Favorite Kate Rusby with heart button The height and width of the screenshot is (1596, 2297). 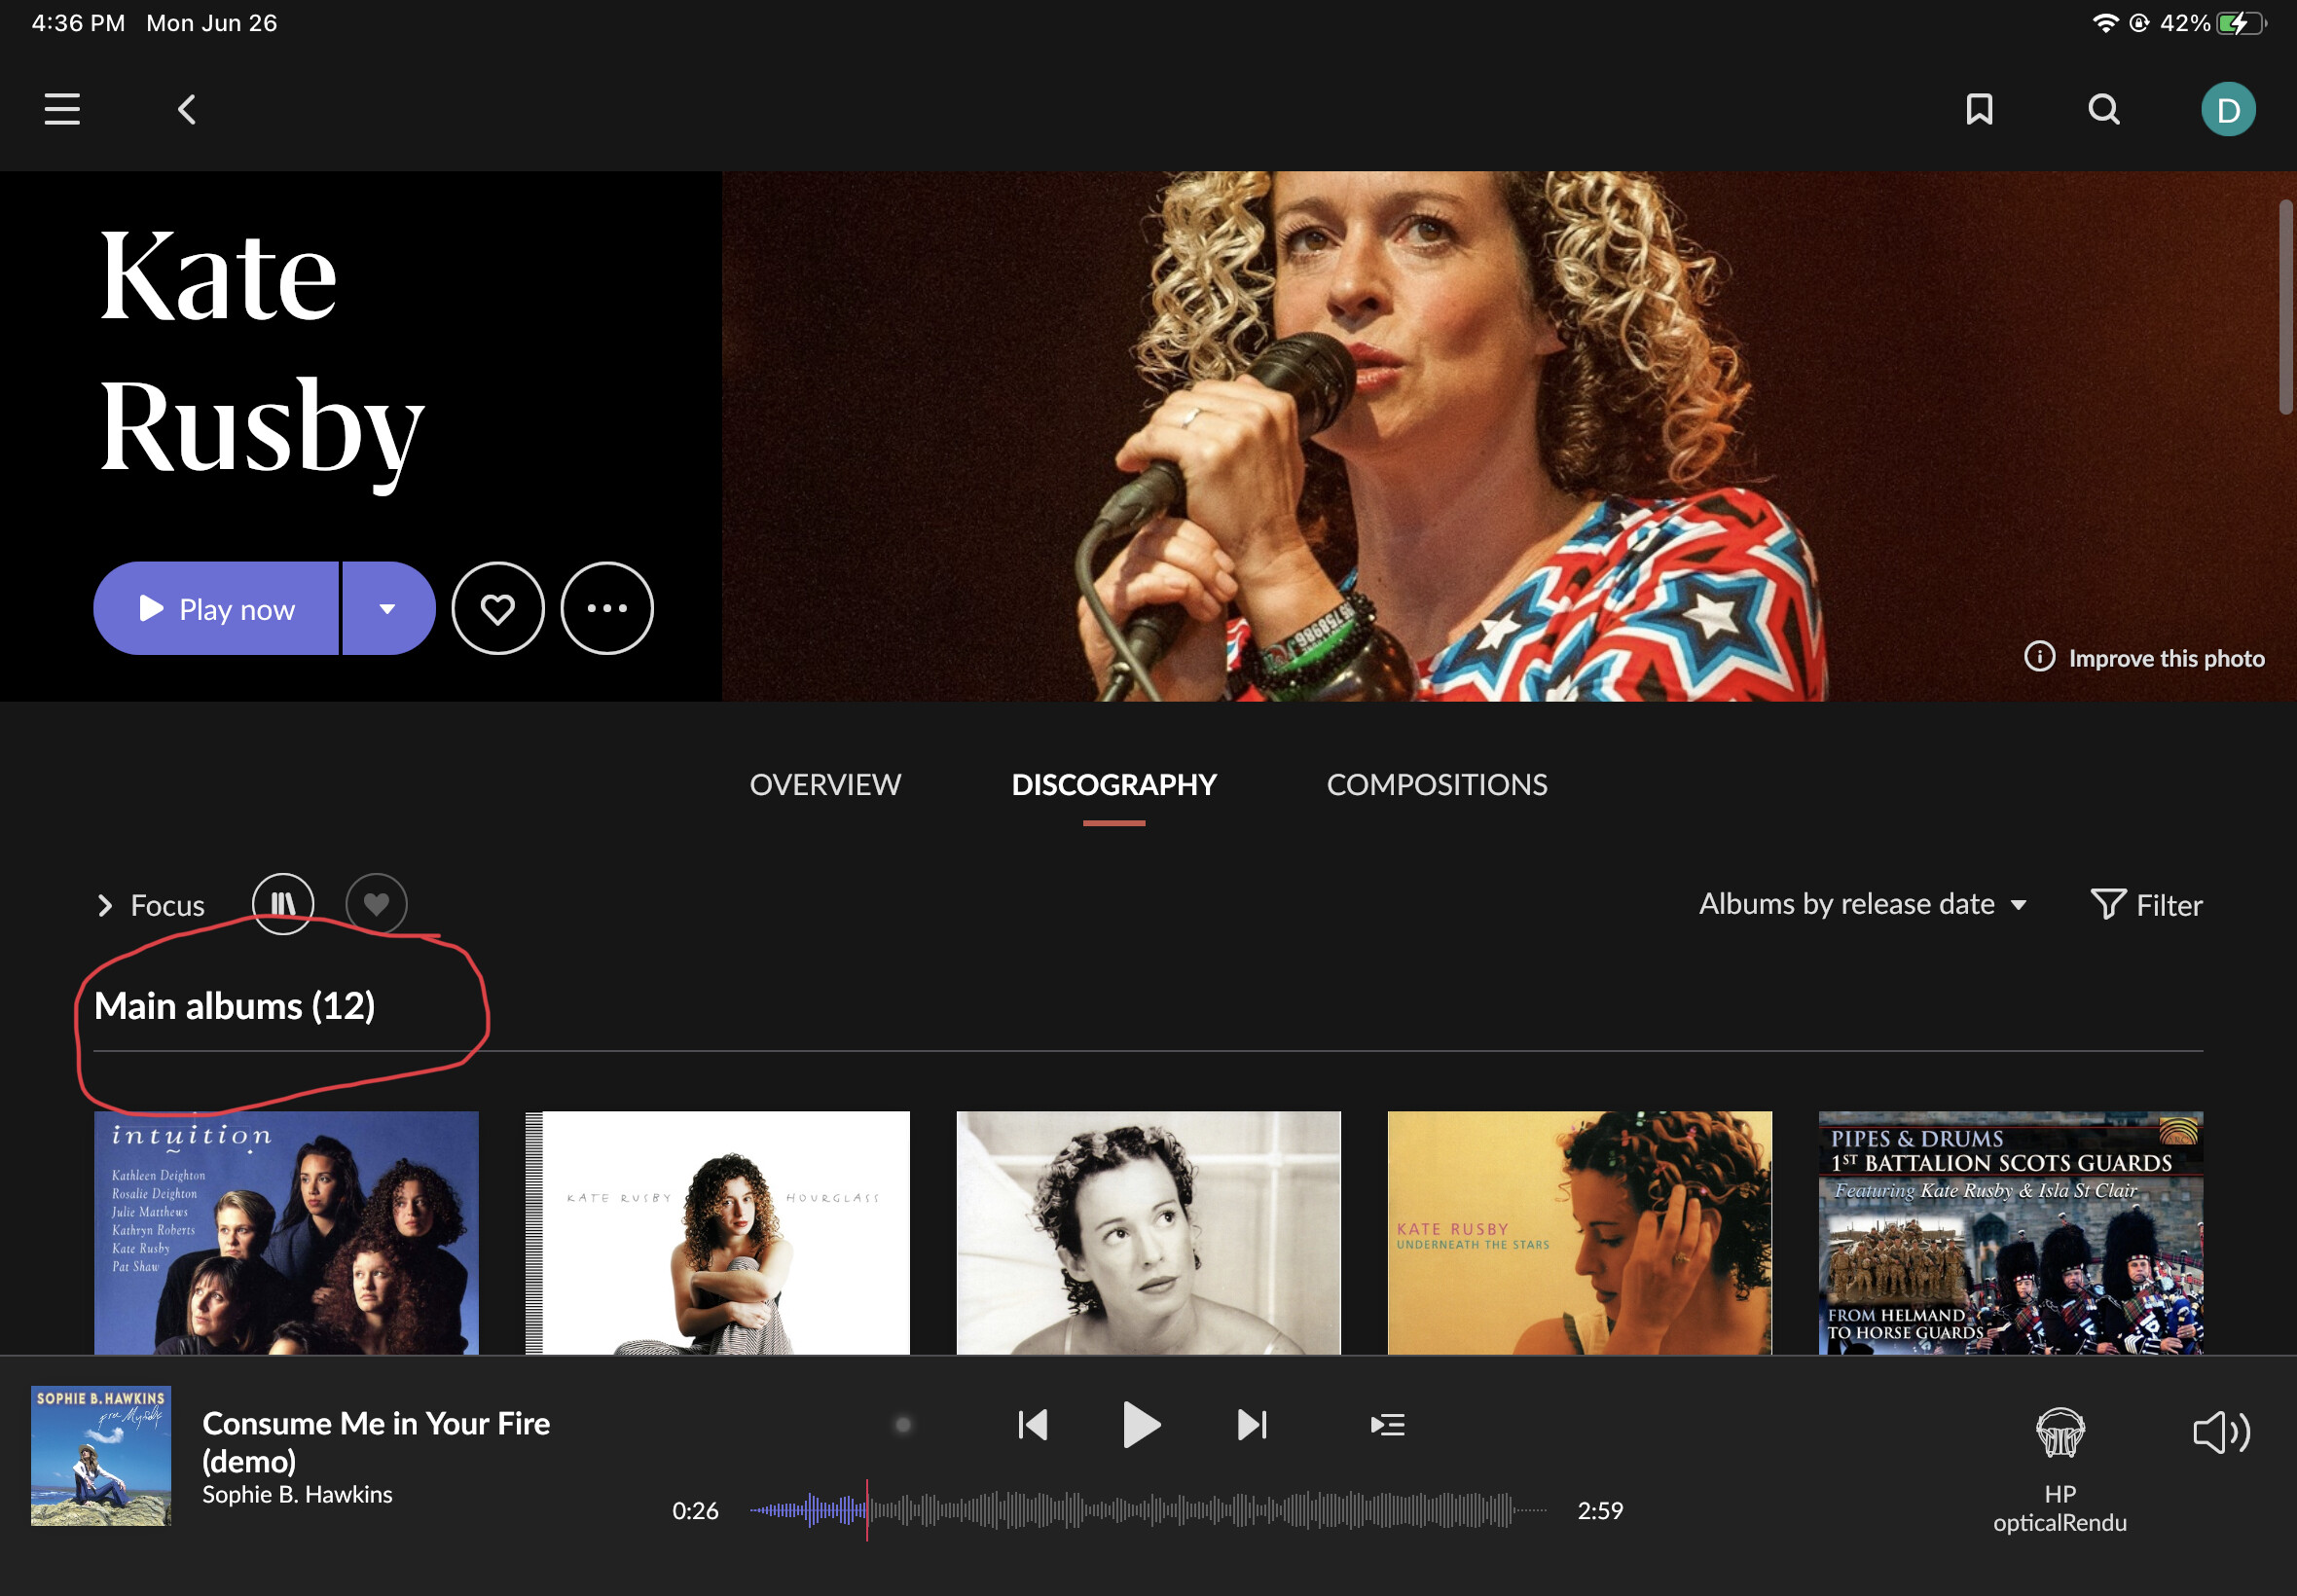[498, 608]
